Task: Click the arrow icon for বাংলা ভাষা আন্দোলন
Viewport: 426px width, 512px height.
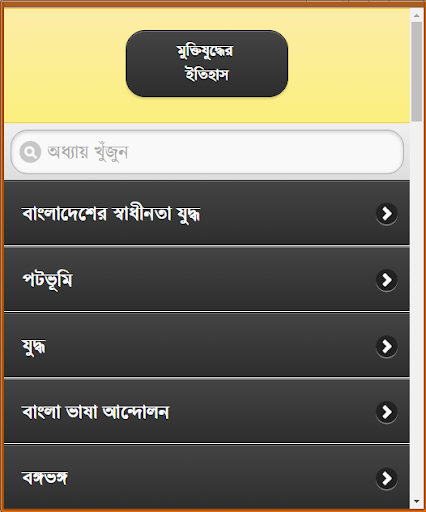Action: [387, 412]
